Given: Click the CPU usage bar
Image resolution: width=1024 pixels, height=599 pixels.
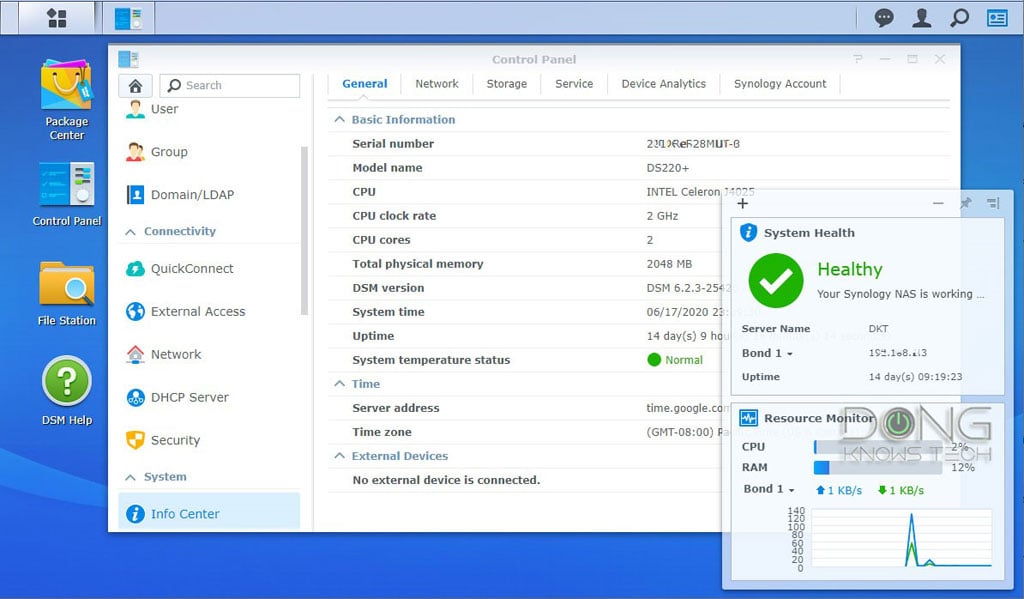Looking at the screenshot, I should pyautogui.click(x=878, y=447).
